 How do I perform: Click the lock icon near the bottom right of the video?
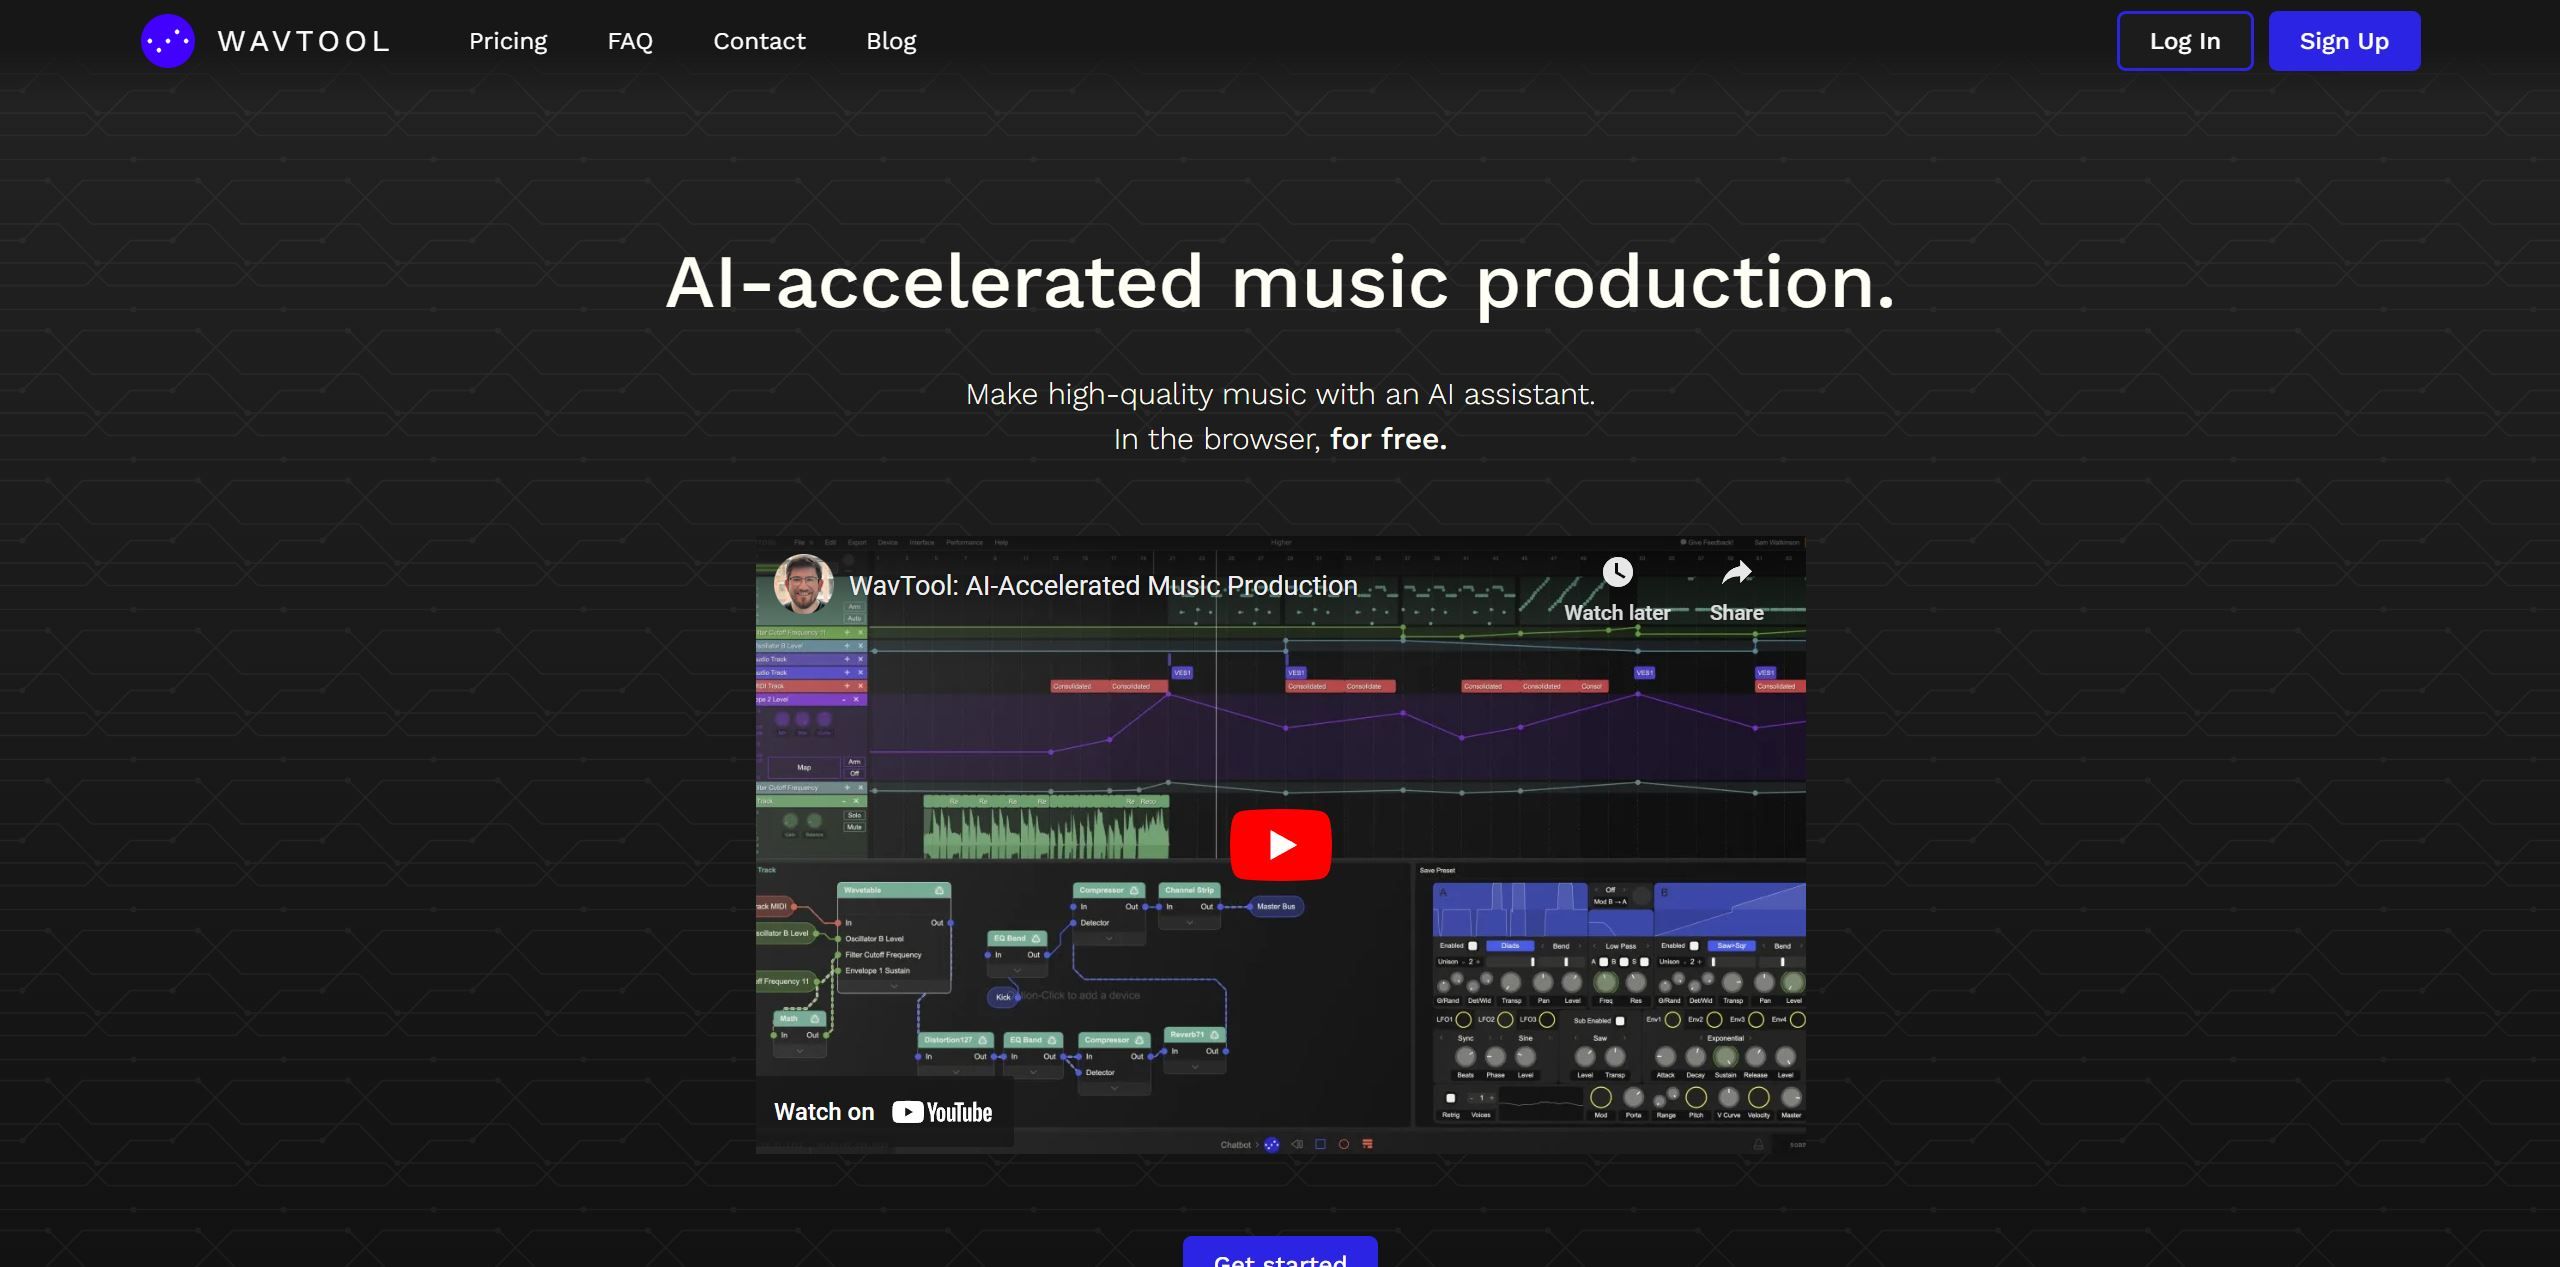pyautogui.click(x=1758, y=1143)
